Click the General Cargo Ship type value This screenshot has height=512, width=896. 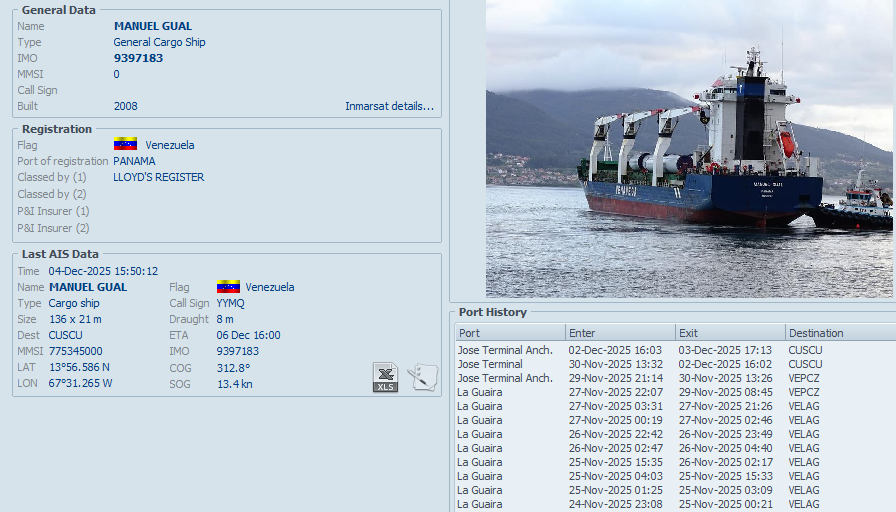(x=159, y=42)
